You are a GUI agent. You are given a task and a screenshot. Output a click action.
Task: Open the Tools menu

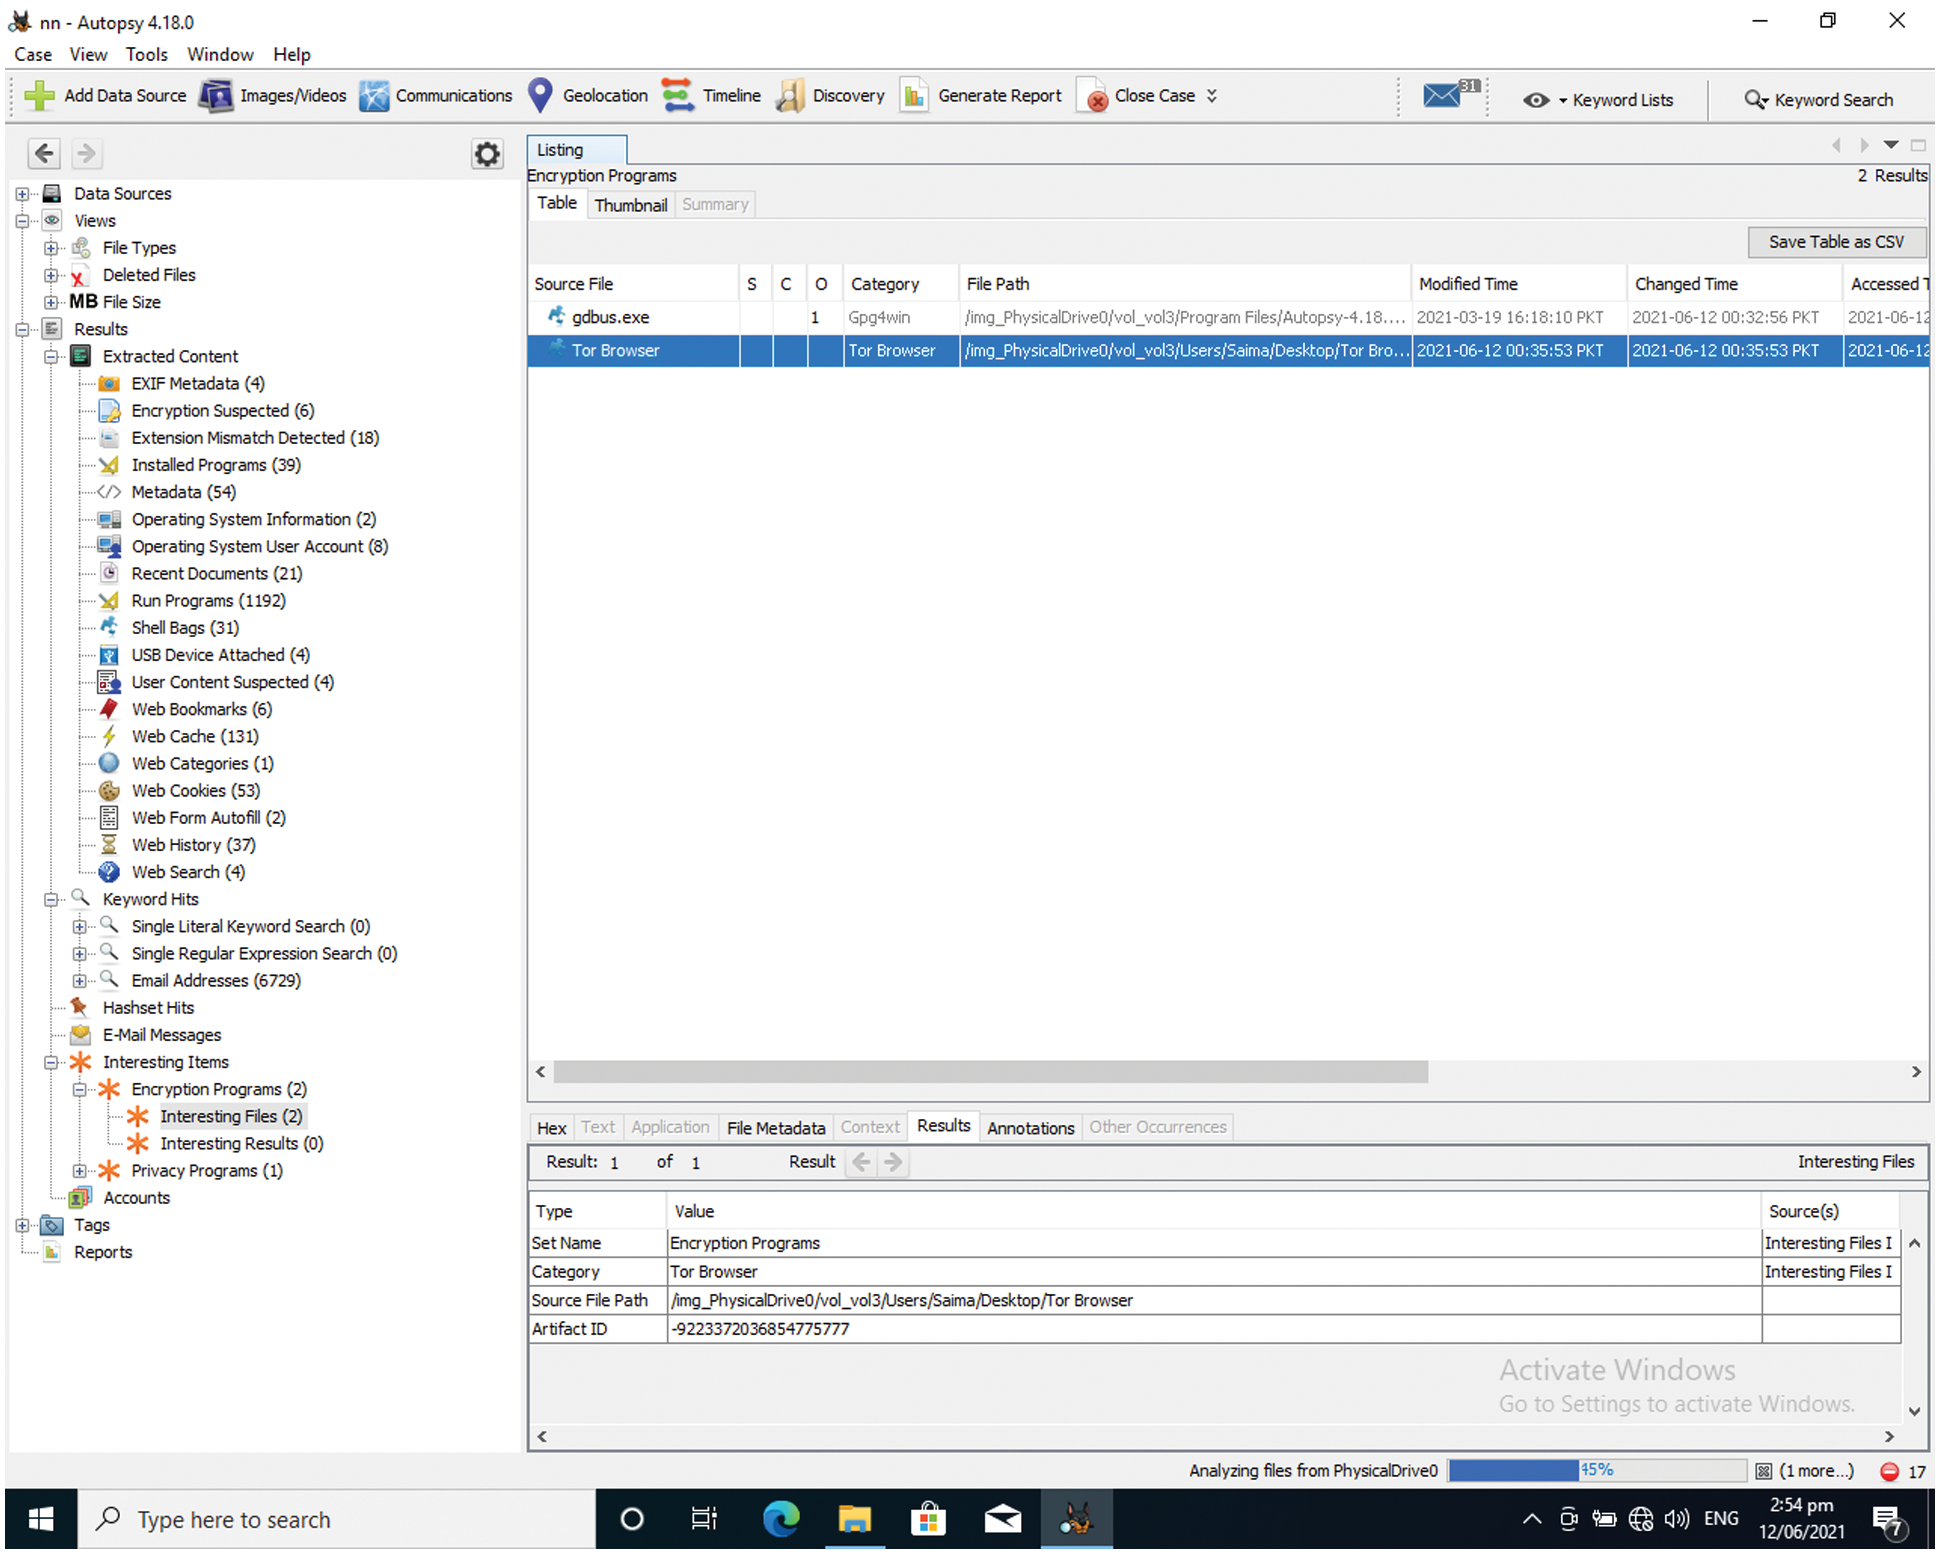(x=146, y=55)
